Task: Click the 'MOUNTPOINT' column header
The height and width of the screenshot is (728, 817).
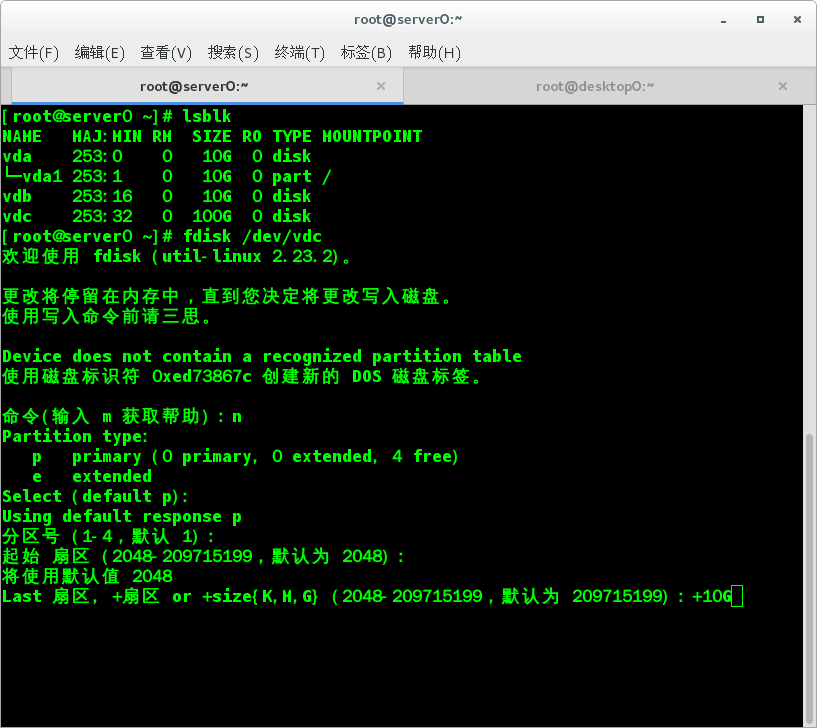Action: point(372,136)
